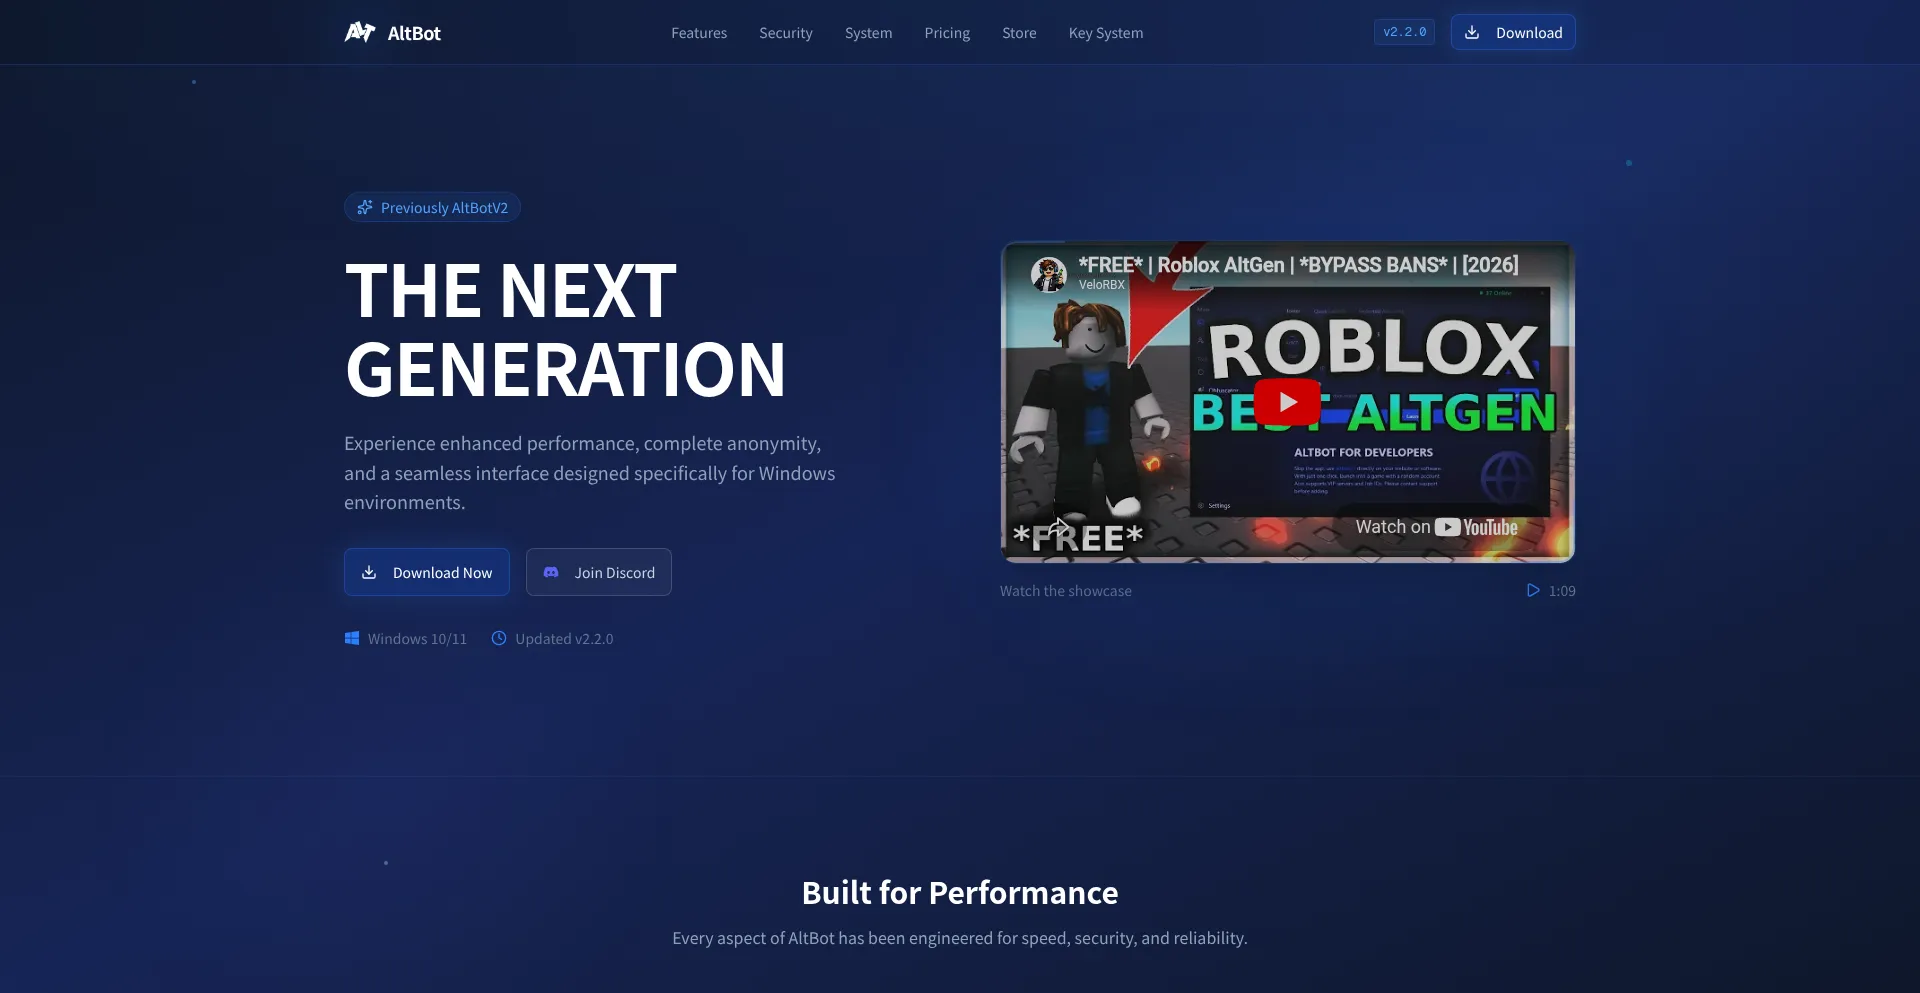Click the Join Discord button
Image resolution: width=1920 pixels, height=993 pixels.
[x=599, y=572]
